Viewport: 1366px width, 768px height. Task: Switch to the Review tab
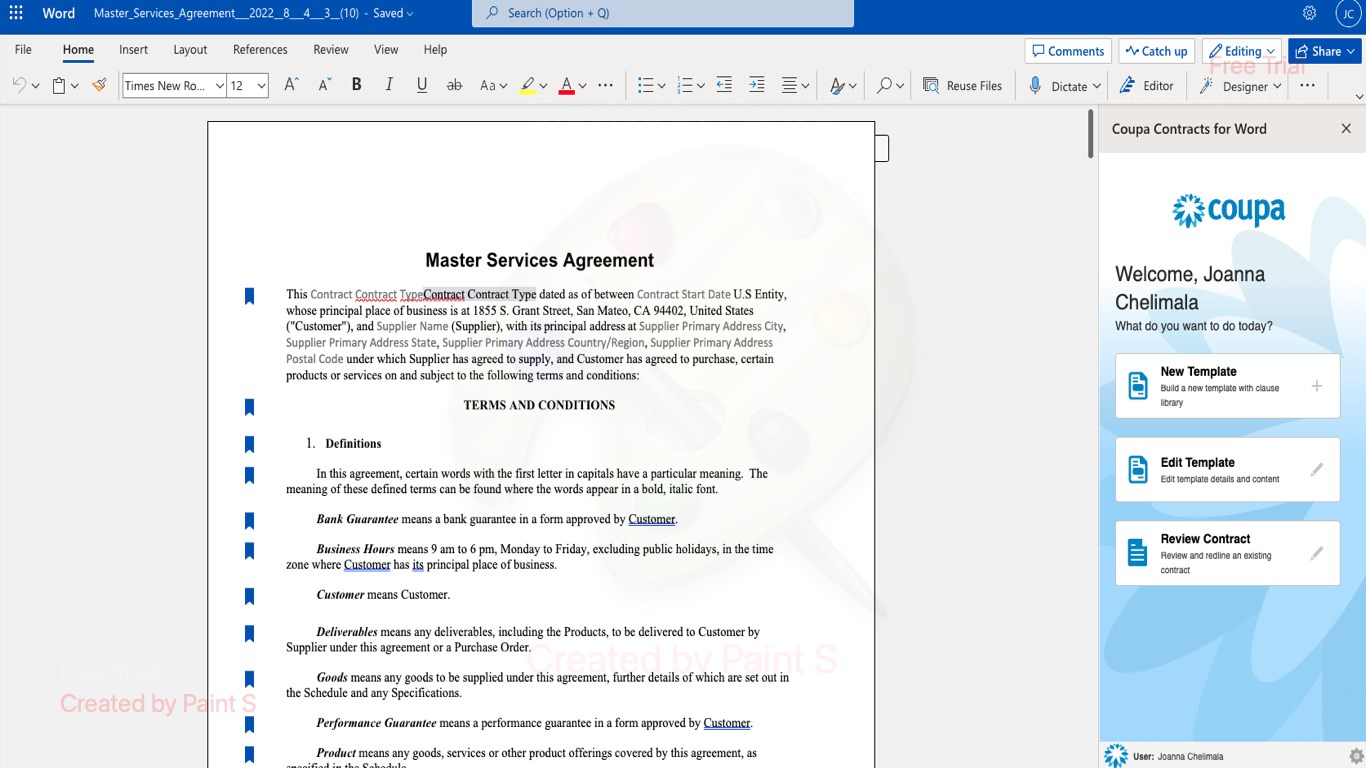[331, 49]
